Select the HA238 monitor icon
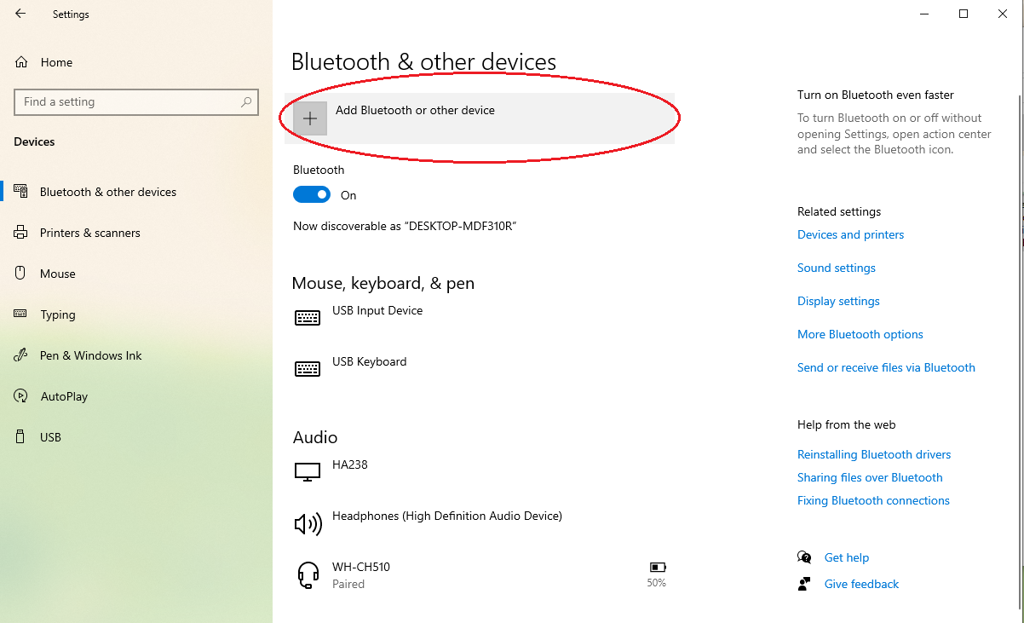Image resolution: width=1024 pixels, height=623 pixels. tap(307, 471)
